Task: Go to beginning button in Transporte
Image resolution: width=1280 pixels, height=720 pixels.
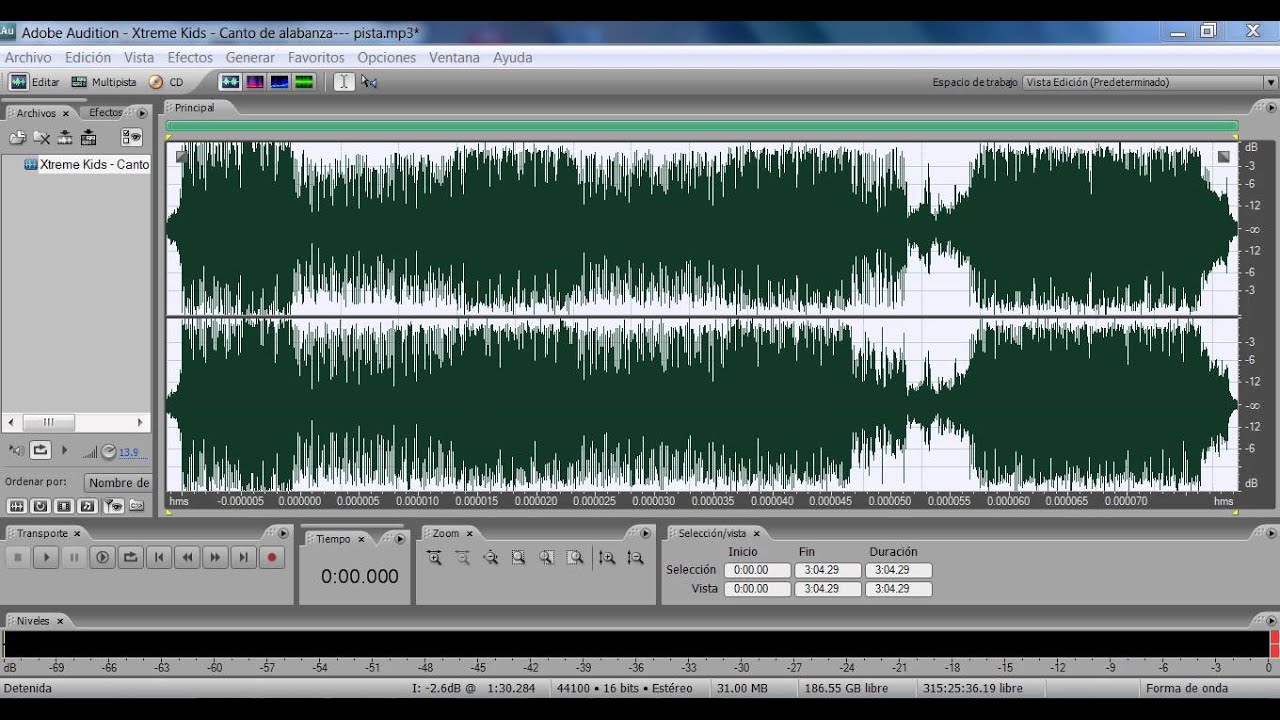Action: 158,558
